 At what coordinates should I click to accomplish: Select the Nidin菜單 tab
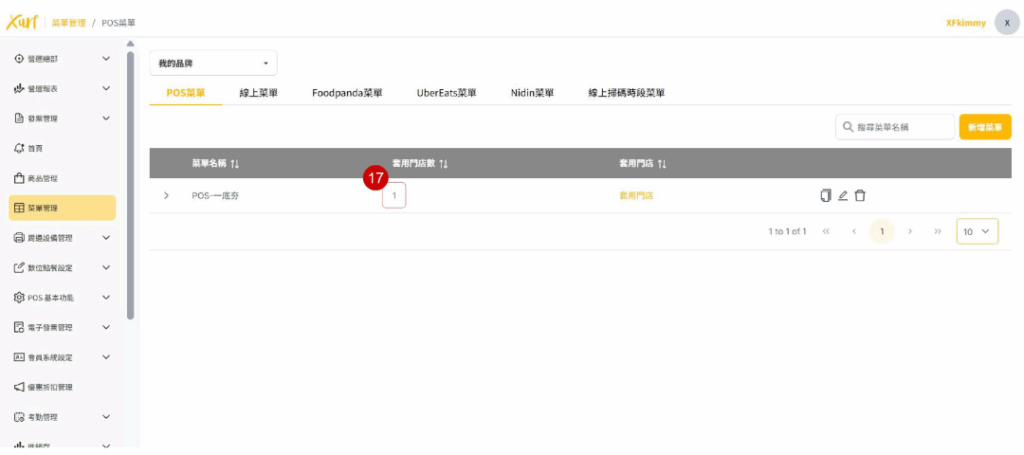(532, 93)
